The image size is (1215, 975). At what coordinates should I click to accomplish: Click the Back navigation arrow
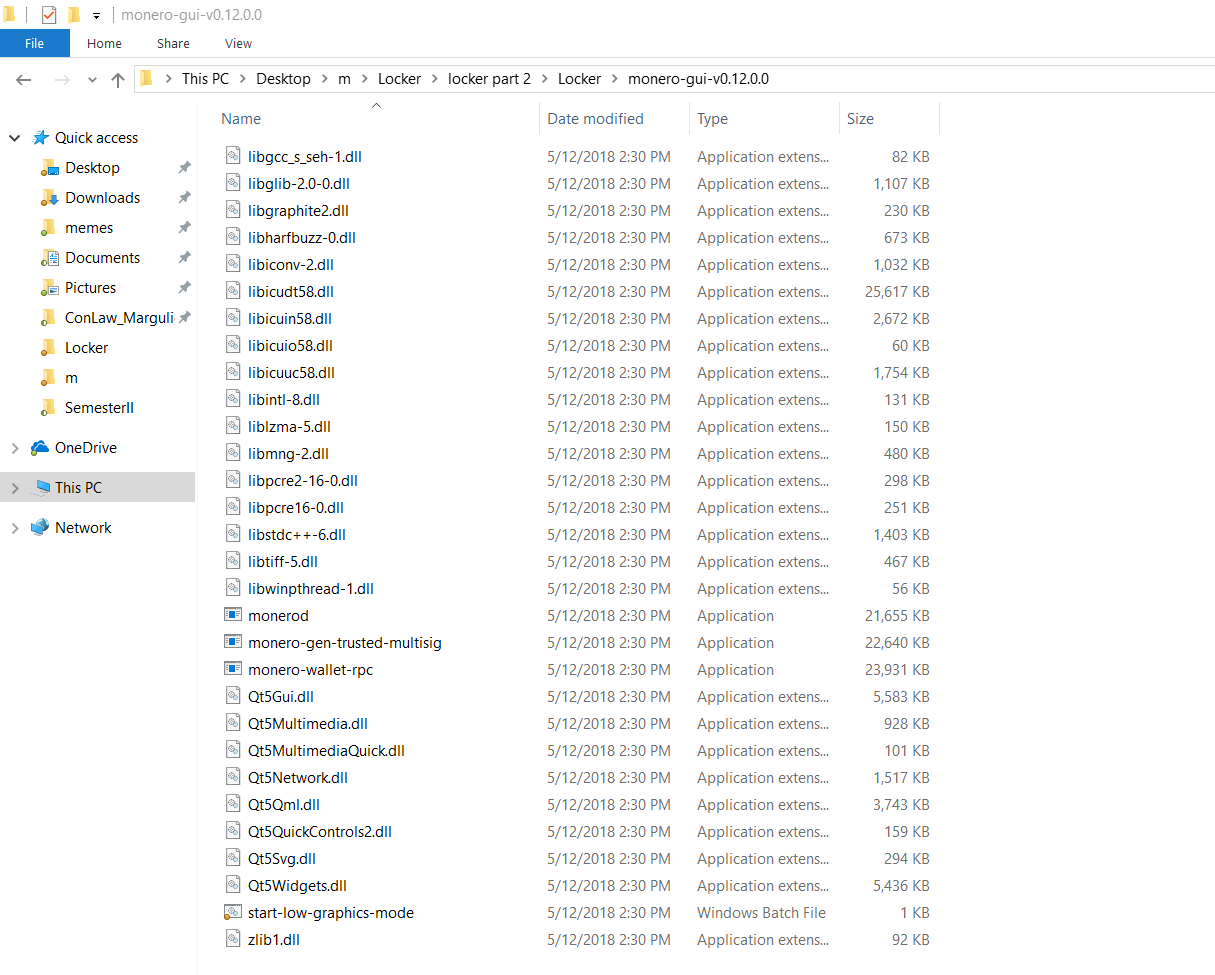pos(23,78)
